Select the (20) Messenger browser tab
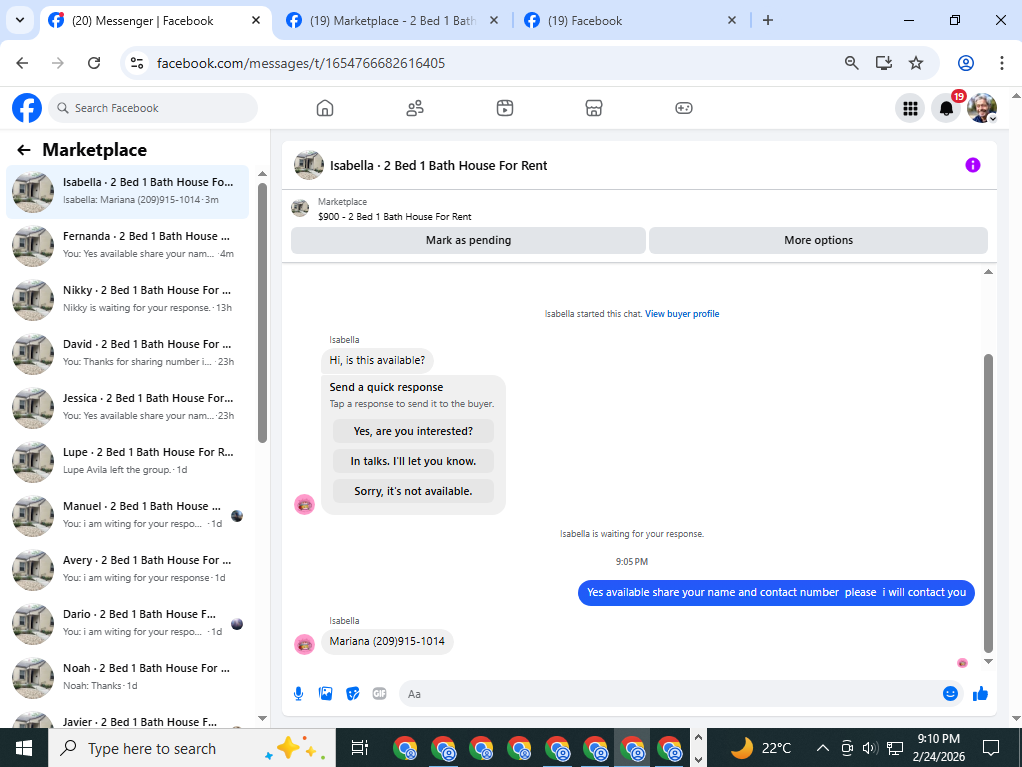 [156, 21]
